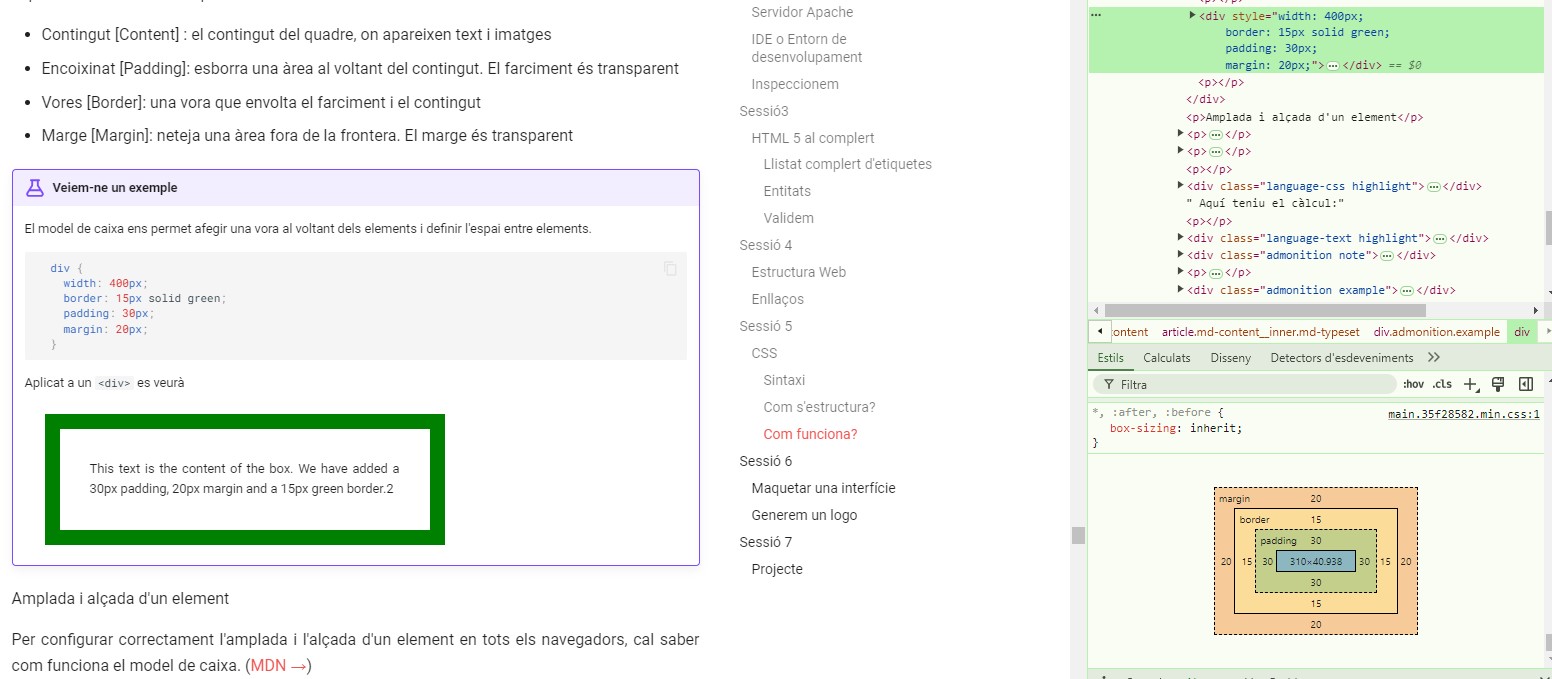The height and width of the screenshot is (679, 1552).
Task: Open Estructura Web link
Action: tap(799, 272)
